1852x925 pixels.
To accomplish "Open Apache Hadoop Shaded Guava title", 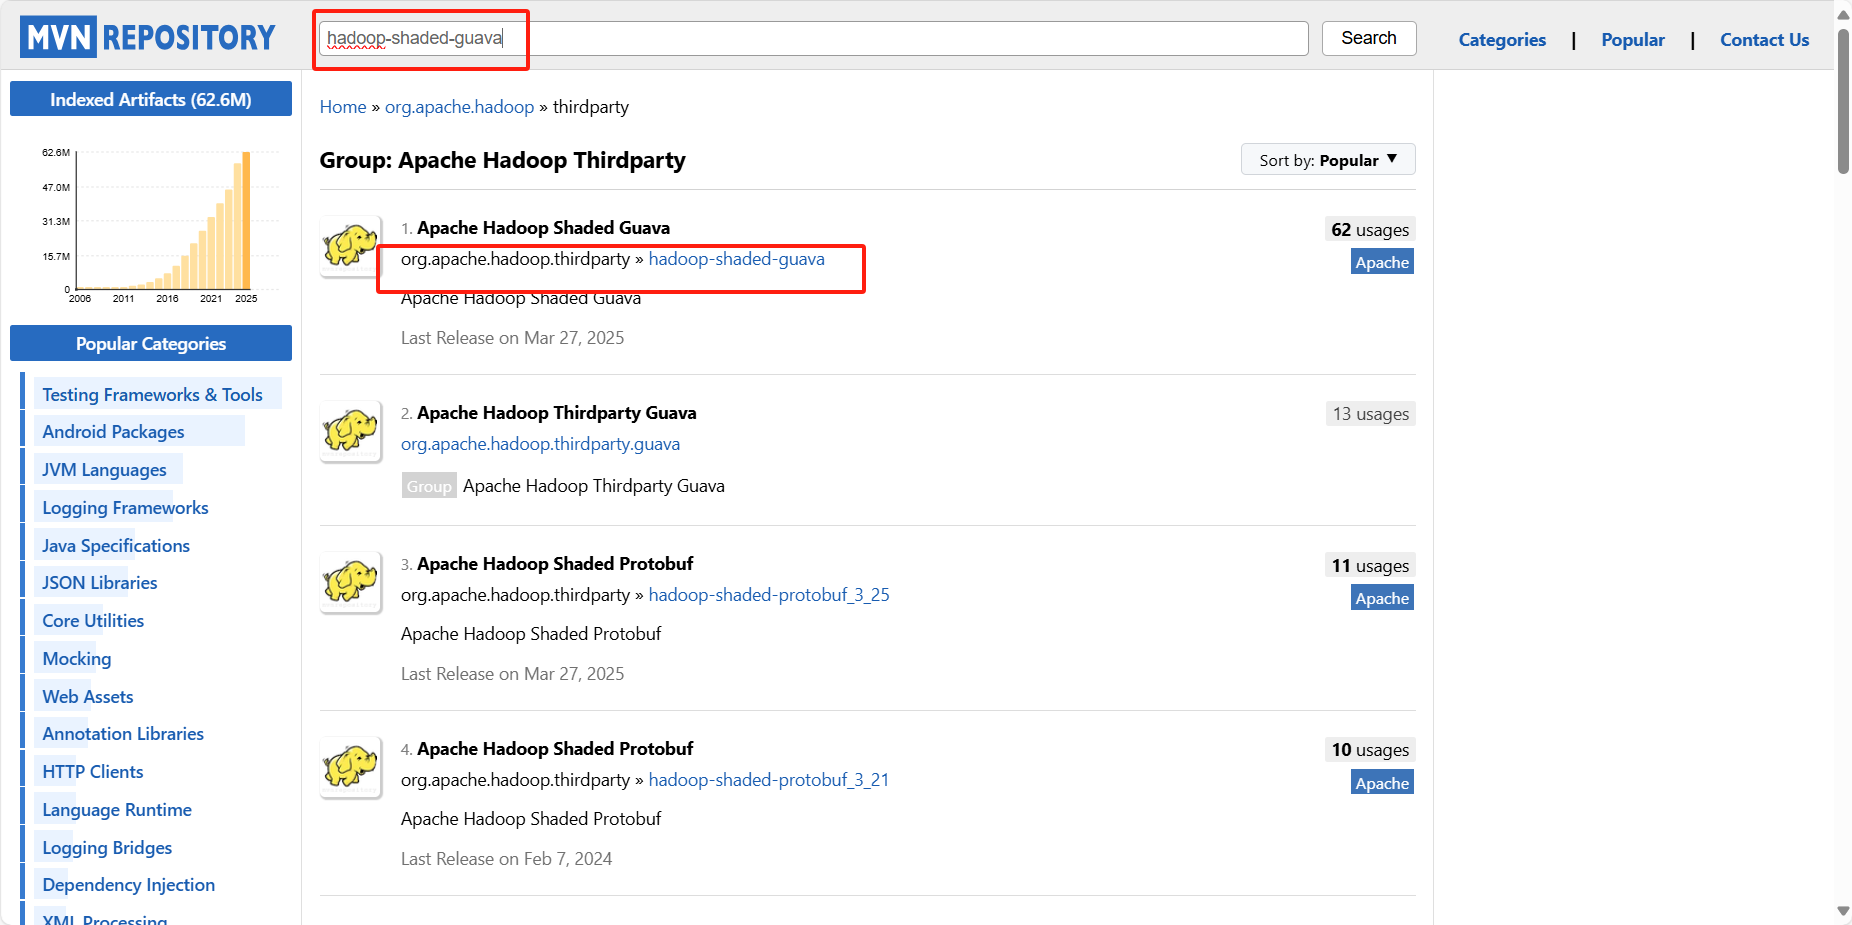I will tap(543, 228).
